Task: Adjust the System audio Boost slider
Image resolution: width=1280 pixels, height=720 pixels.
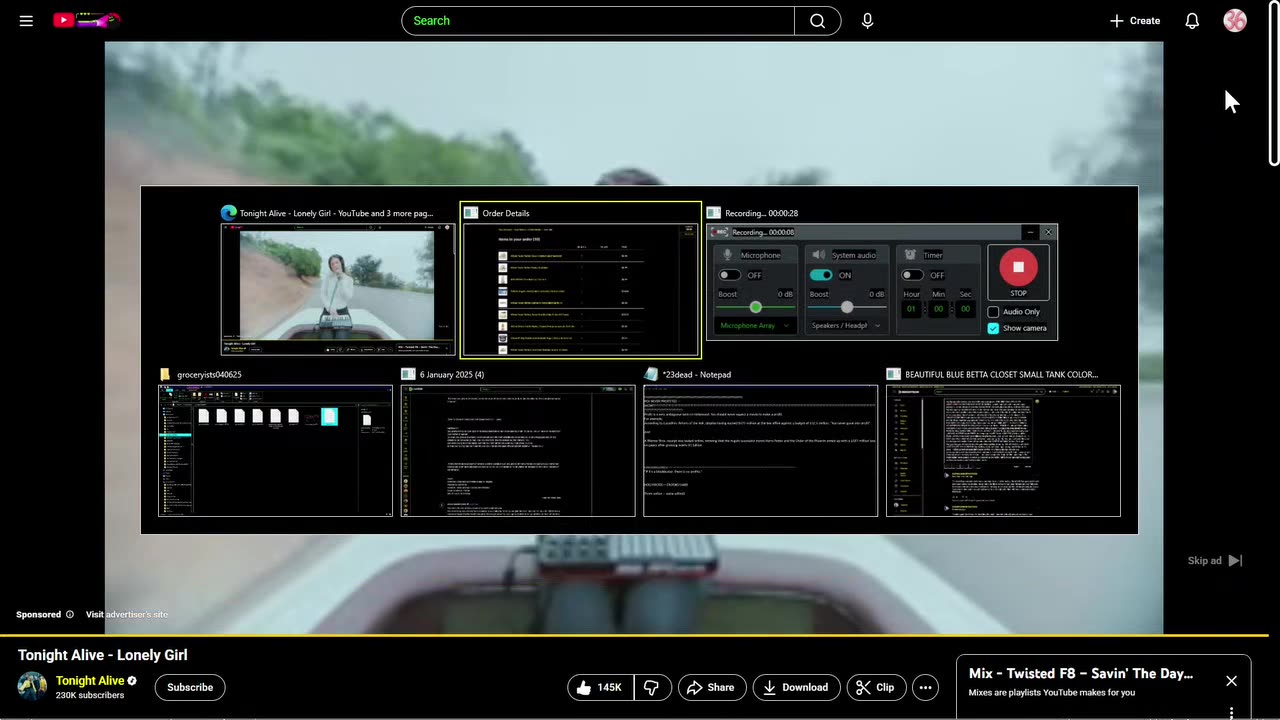Action: [847, 307]
